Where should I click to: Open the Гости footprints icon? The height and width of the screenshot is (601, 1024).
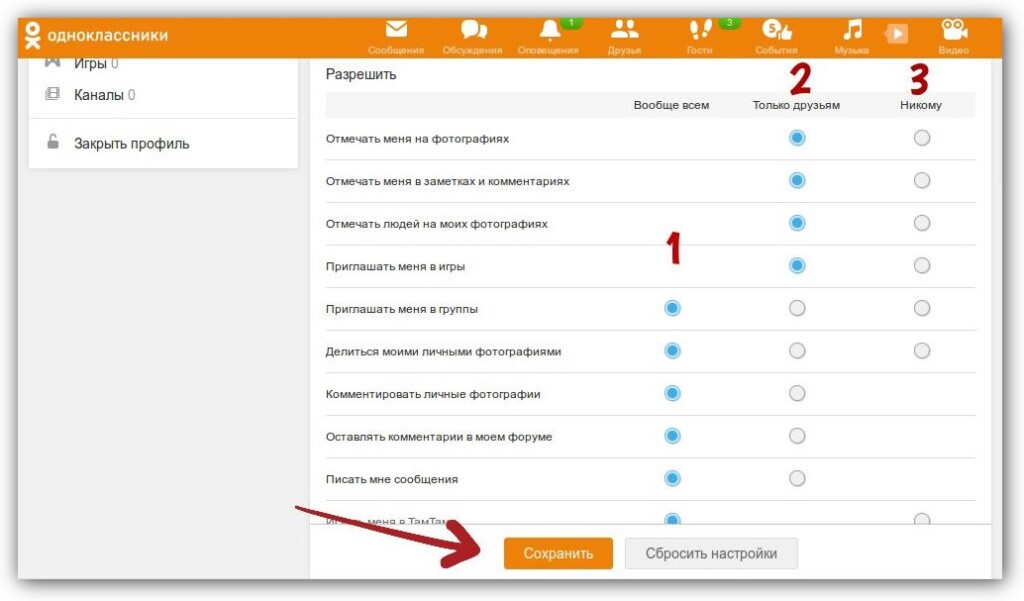pyautogui.click(x=700, y=29)
